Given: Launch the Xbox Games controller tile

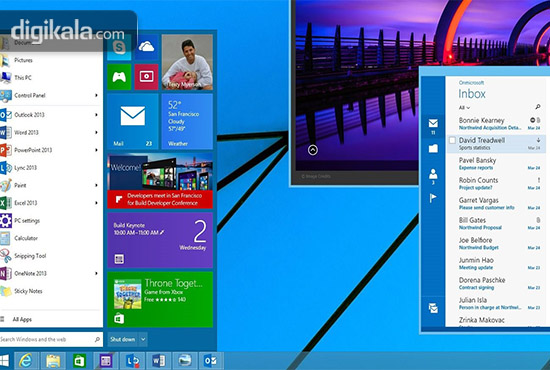Looking at the screenshot, I should tap(119, 77).
